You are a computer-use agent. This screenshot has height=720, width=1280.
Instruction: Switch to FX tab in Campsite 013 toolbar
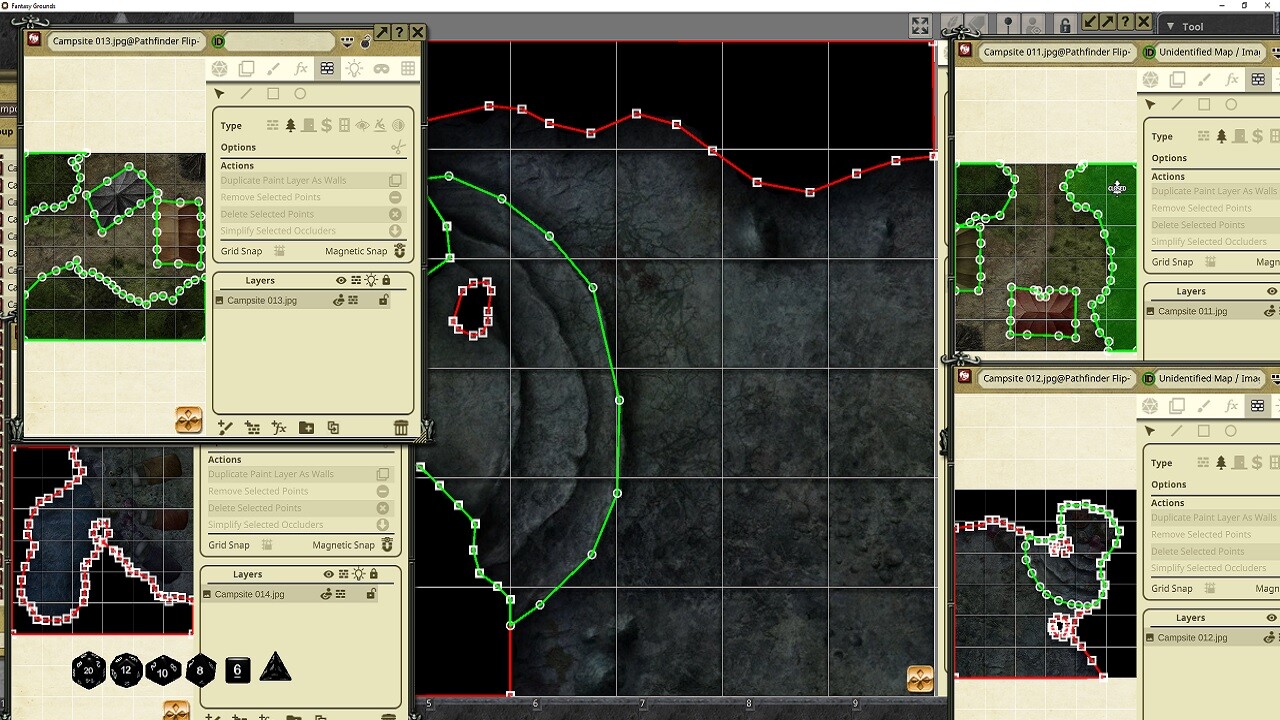pos(300,69)
